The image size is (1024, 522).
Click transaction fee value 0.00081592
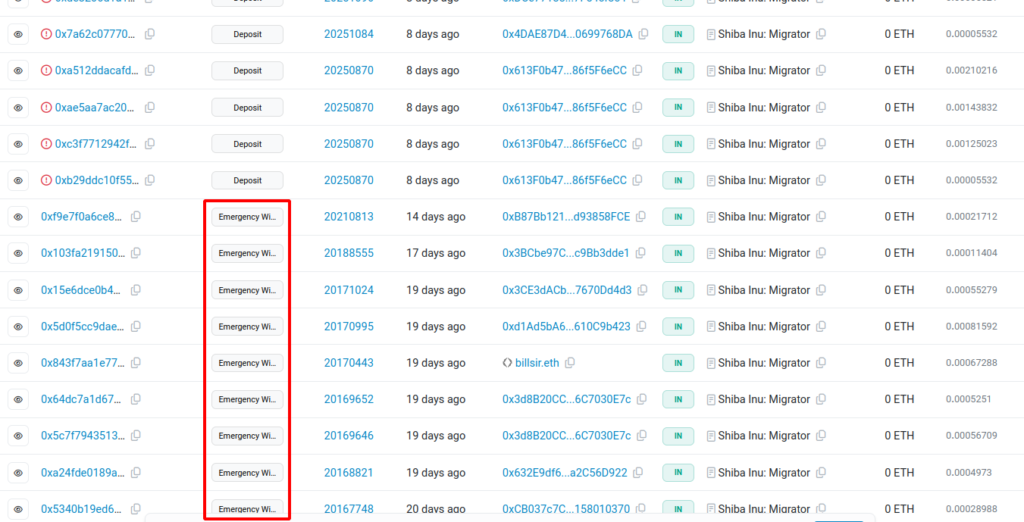pos(971,326)
